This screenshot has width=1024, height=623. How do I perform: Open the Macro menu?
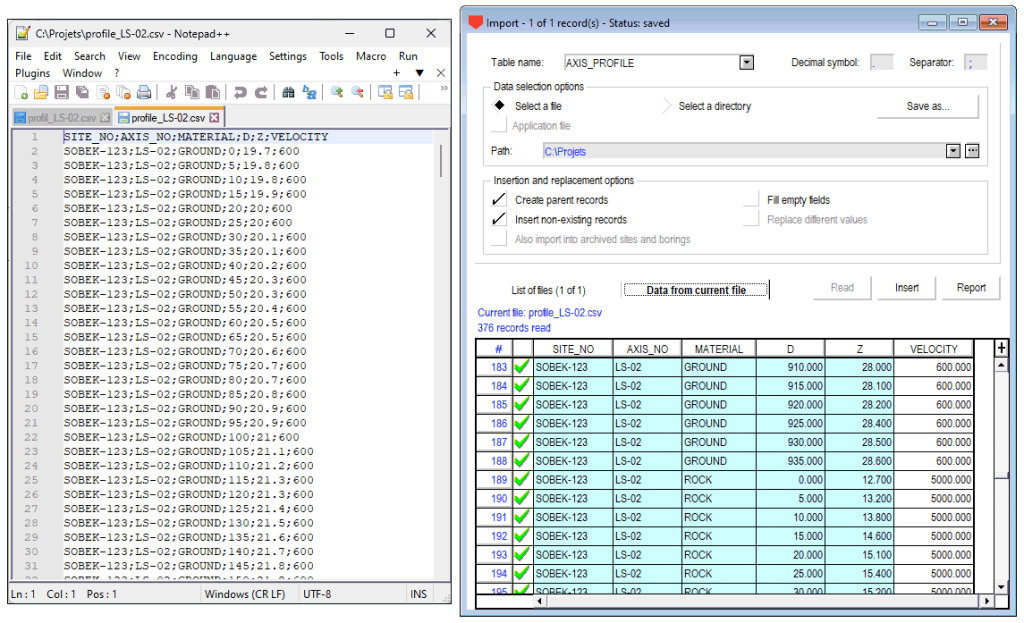click(x=370, y=56)
